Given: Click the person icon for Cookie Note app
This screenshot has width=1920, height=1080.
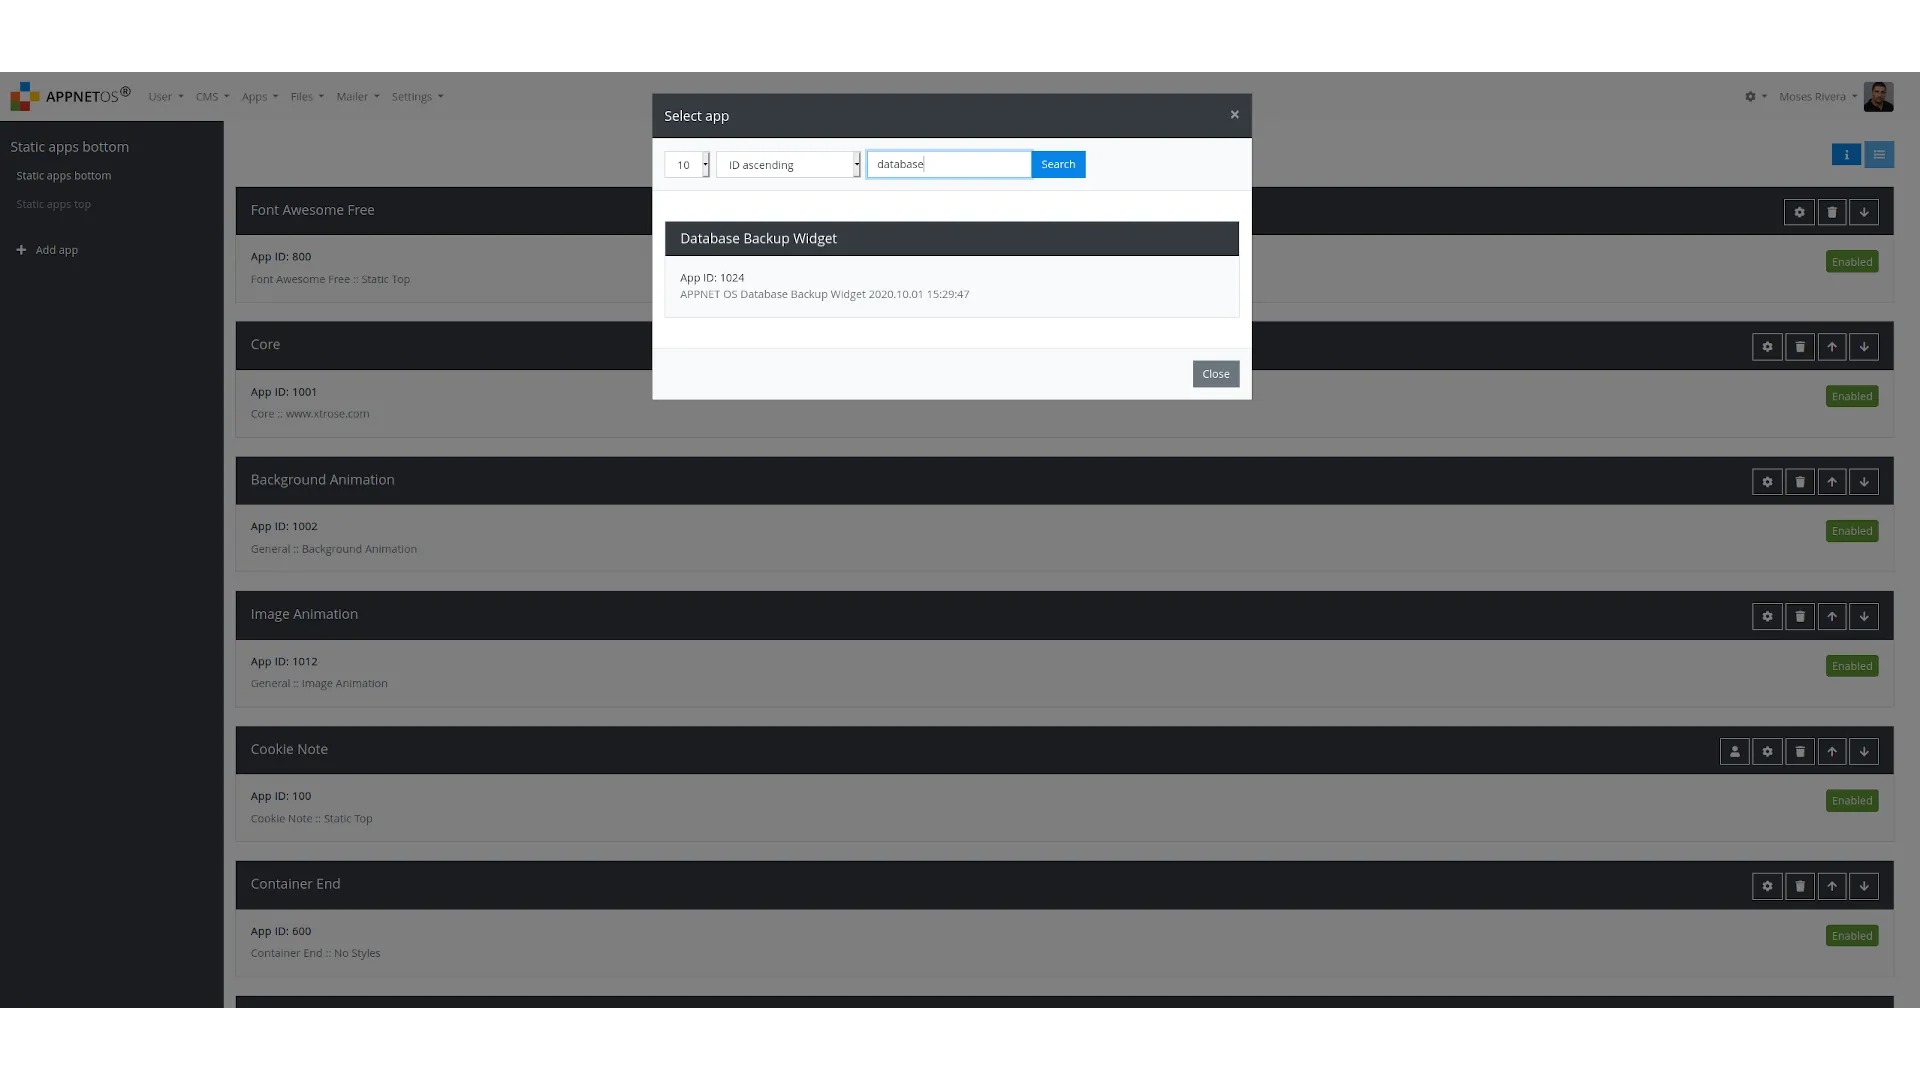Looking at the screenshot, I should [x=1735, y=752].
